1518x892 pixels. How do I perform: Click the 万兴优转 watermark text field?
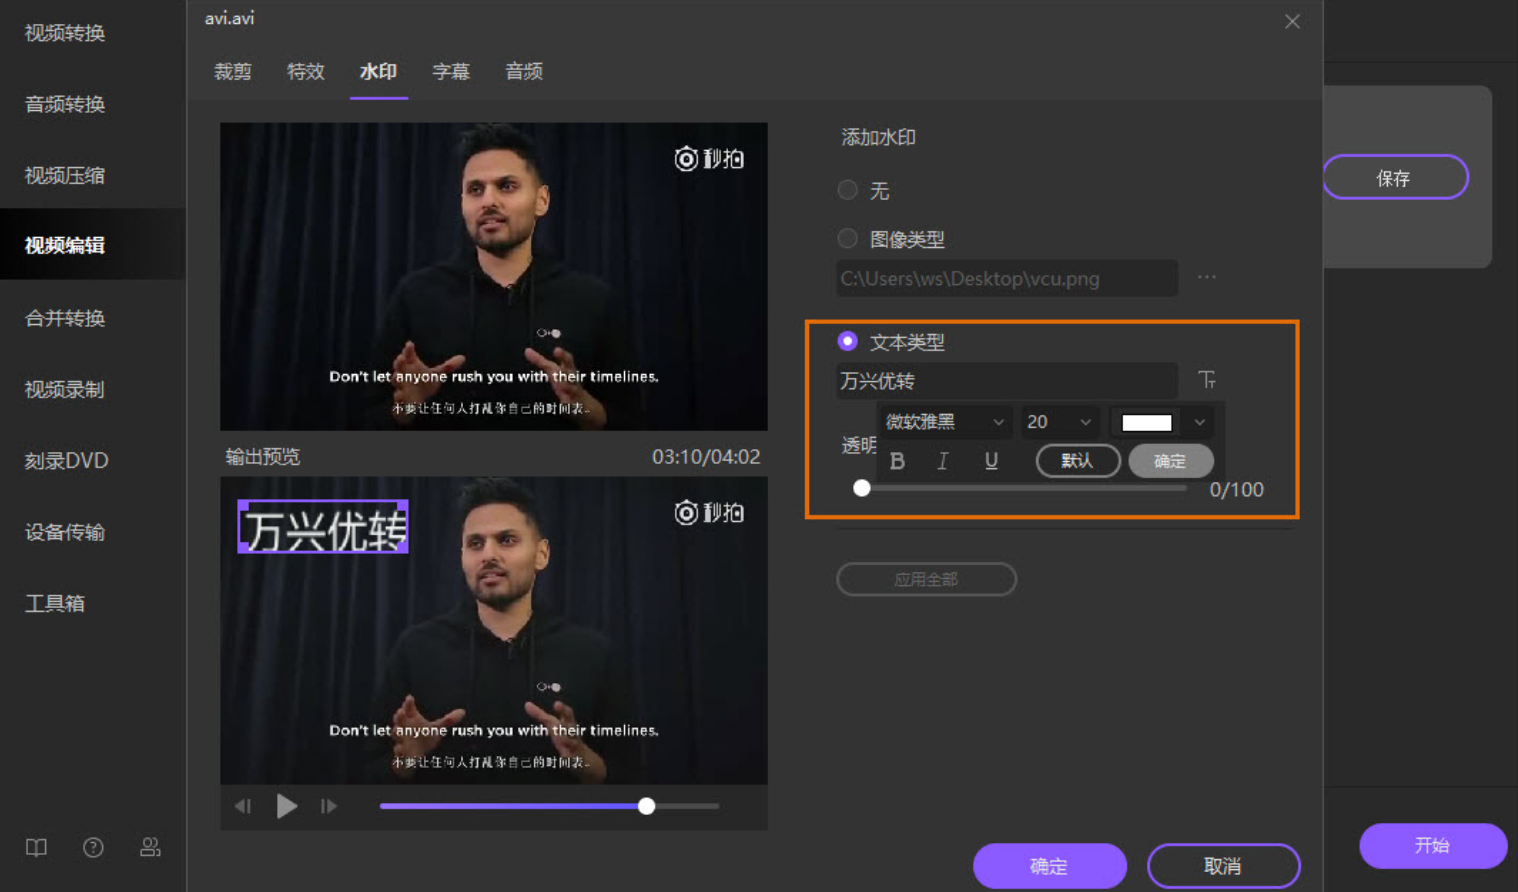(1007, 381)
